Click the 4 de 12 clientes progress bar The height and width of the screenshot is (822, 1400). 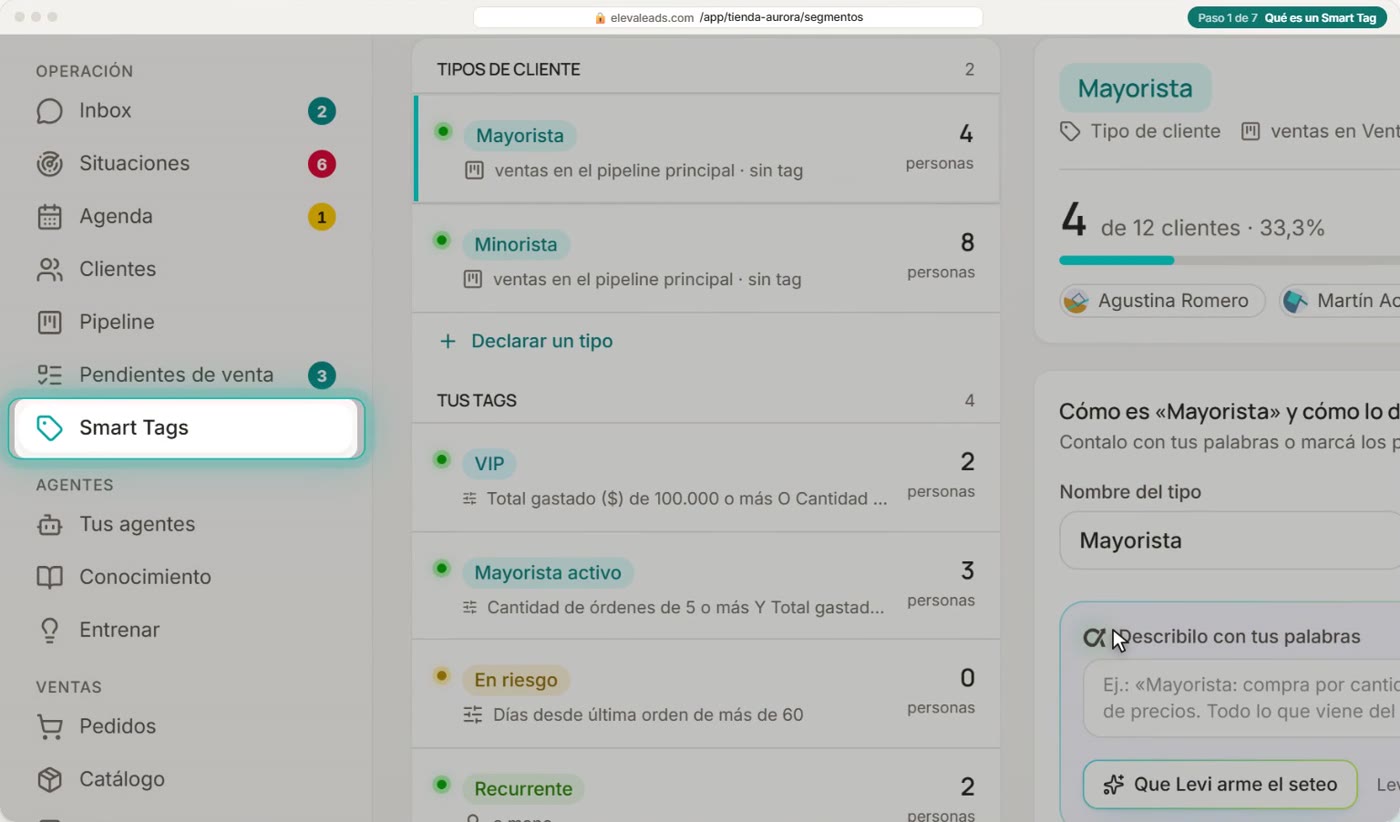pyautogui.click(x=1230, y=261)
